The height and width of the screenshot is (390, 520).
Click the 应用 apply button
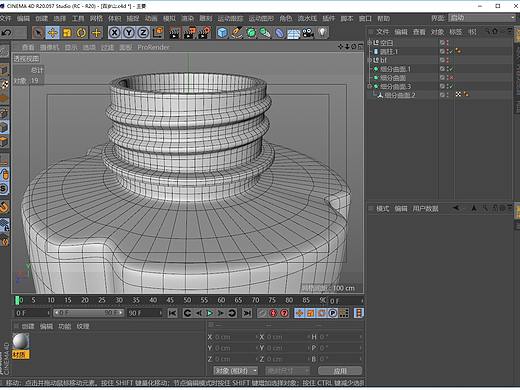click(x=340, y=371)
